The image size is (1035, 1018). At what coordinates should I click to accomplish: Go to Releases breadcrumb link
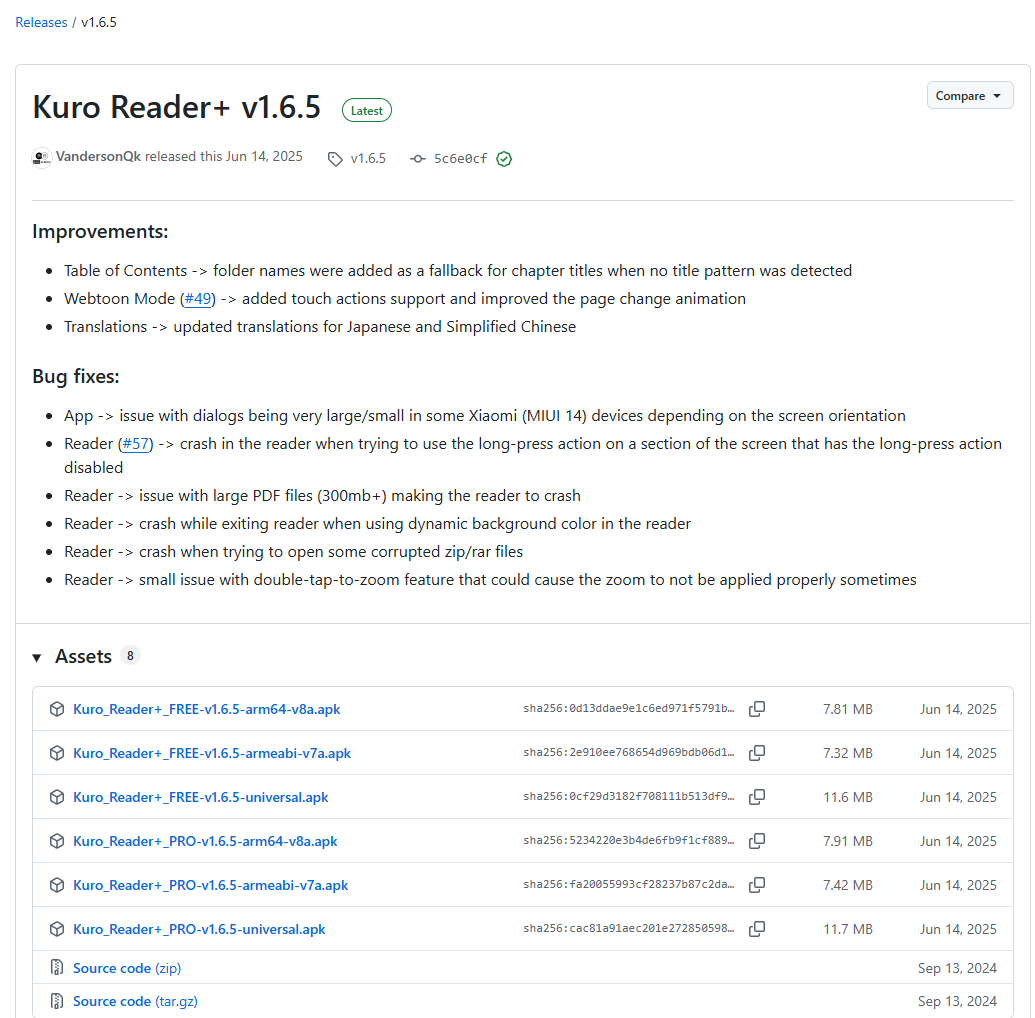pyautogui.click(x=41, y=22)
